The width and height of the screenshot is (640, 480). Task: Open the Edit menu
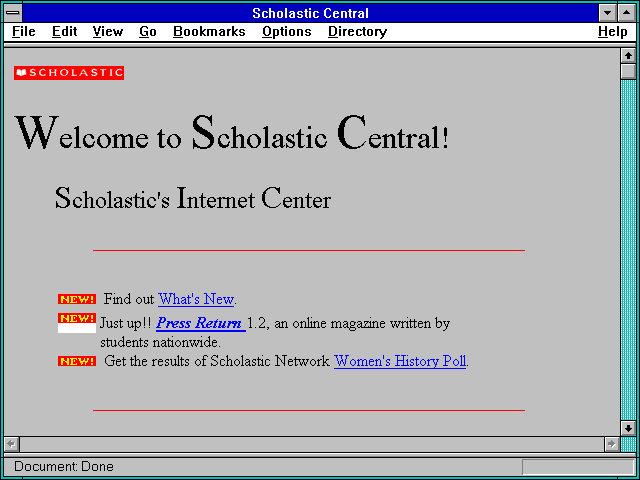point(64,32)
